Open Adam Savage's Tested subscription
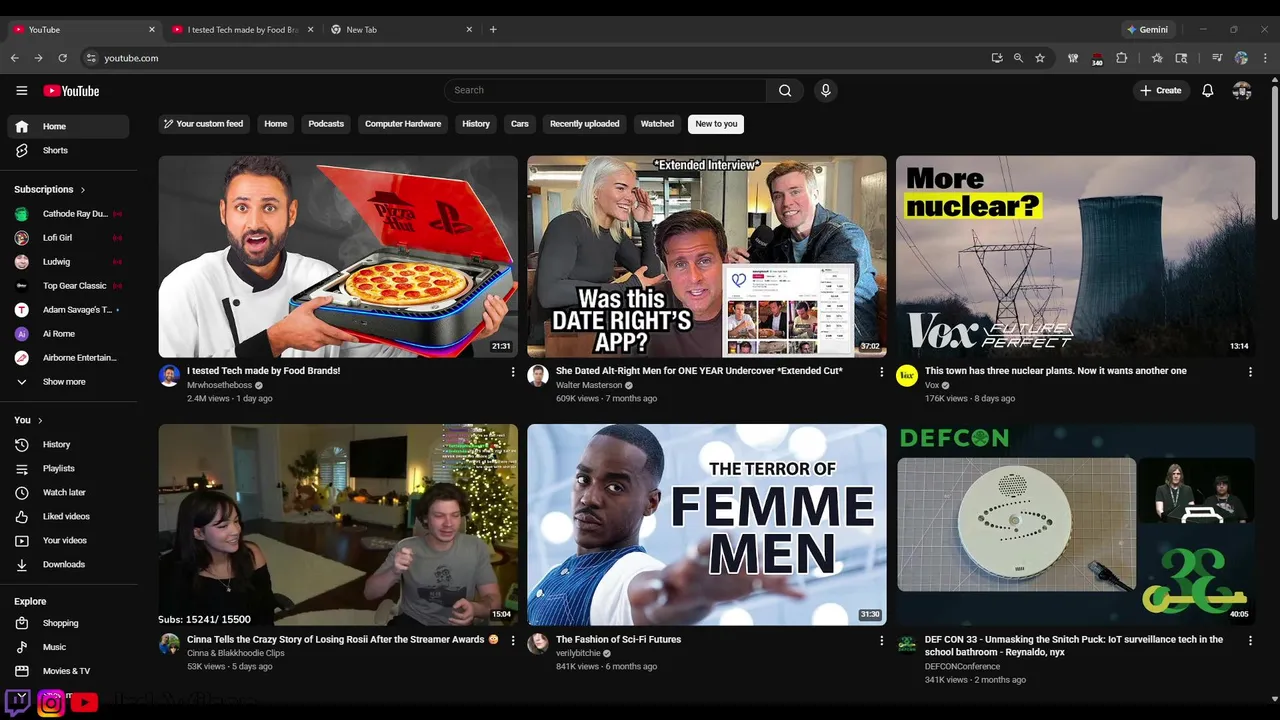1280x720 pixels. point(68,310)
